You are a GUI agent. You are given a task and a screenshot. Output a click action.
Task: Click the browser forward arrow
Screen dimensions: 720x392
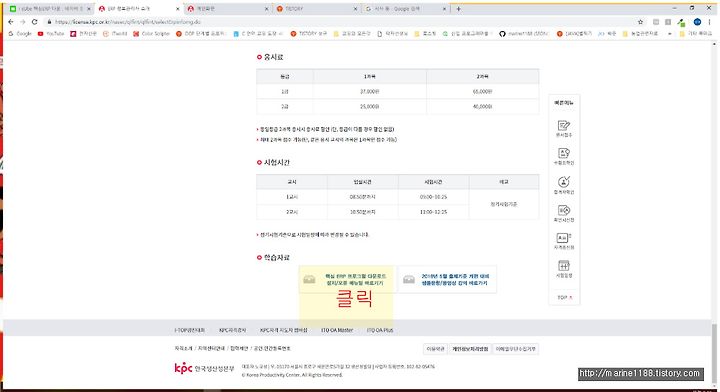[22, 22]
